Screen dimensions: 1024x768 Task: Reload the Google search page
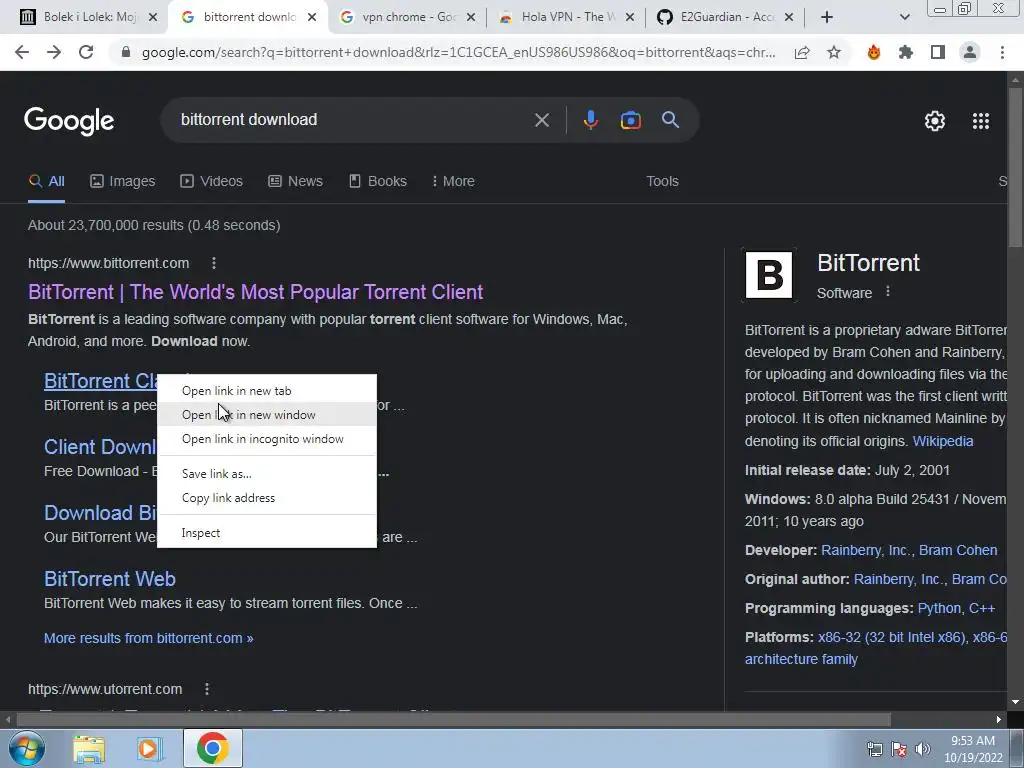tap(86, 52)
